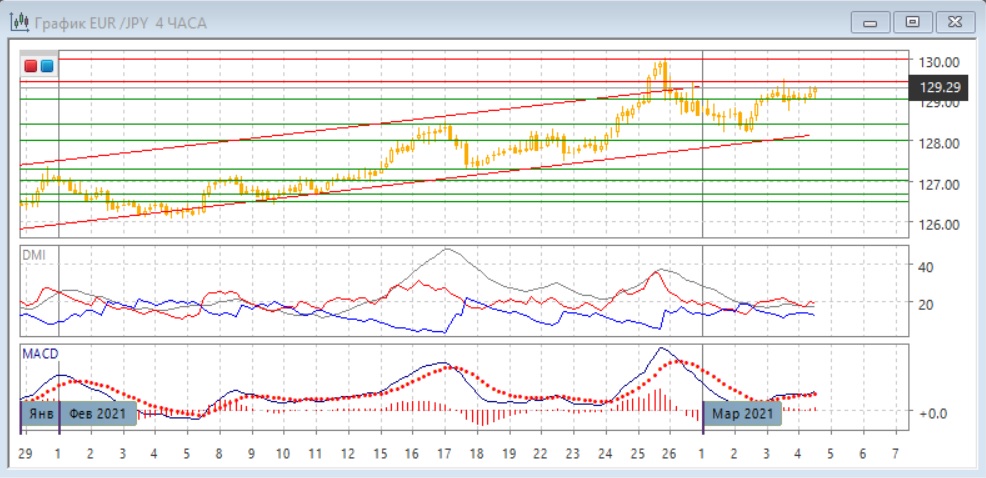Click the blue square chart icon
This screenshot has height=478, width=986.
[46, 66]
